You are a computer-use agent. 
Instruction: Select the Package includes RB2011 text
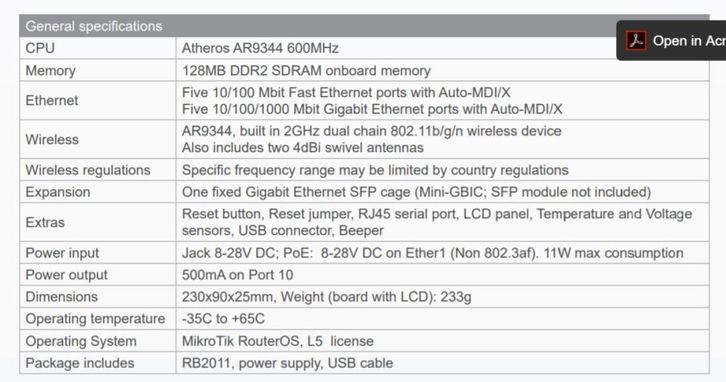pos(288,363)
